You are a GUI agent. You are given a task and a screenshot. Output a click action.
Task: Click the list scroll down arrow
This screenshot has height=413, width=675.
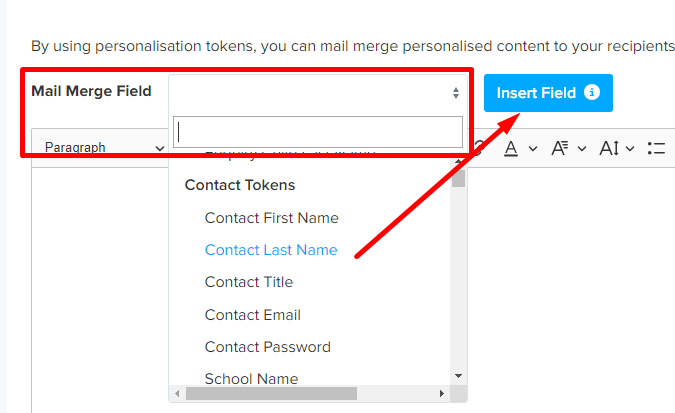[458, 376]
